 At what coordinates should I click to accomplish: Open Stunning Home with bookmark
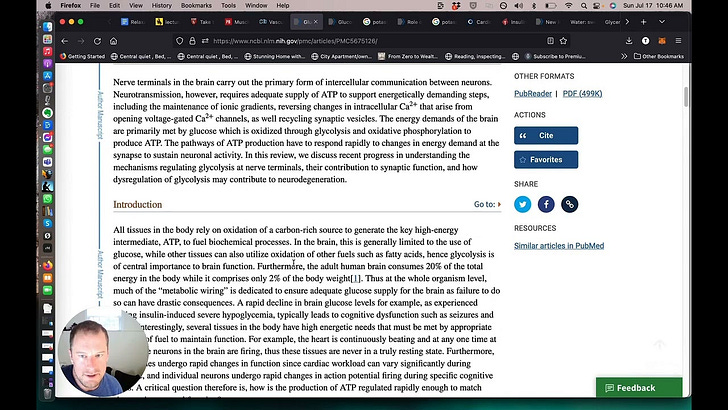pos(274,56)
